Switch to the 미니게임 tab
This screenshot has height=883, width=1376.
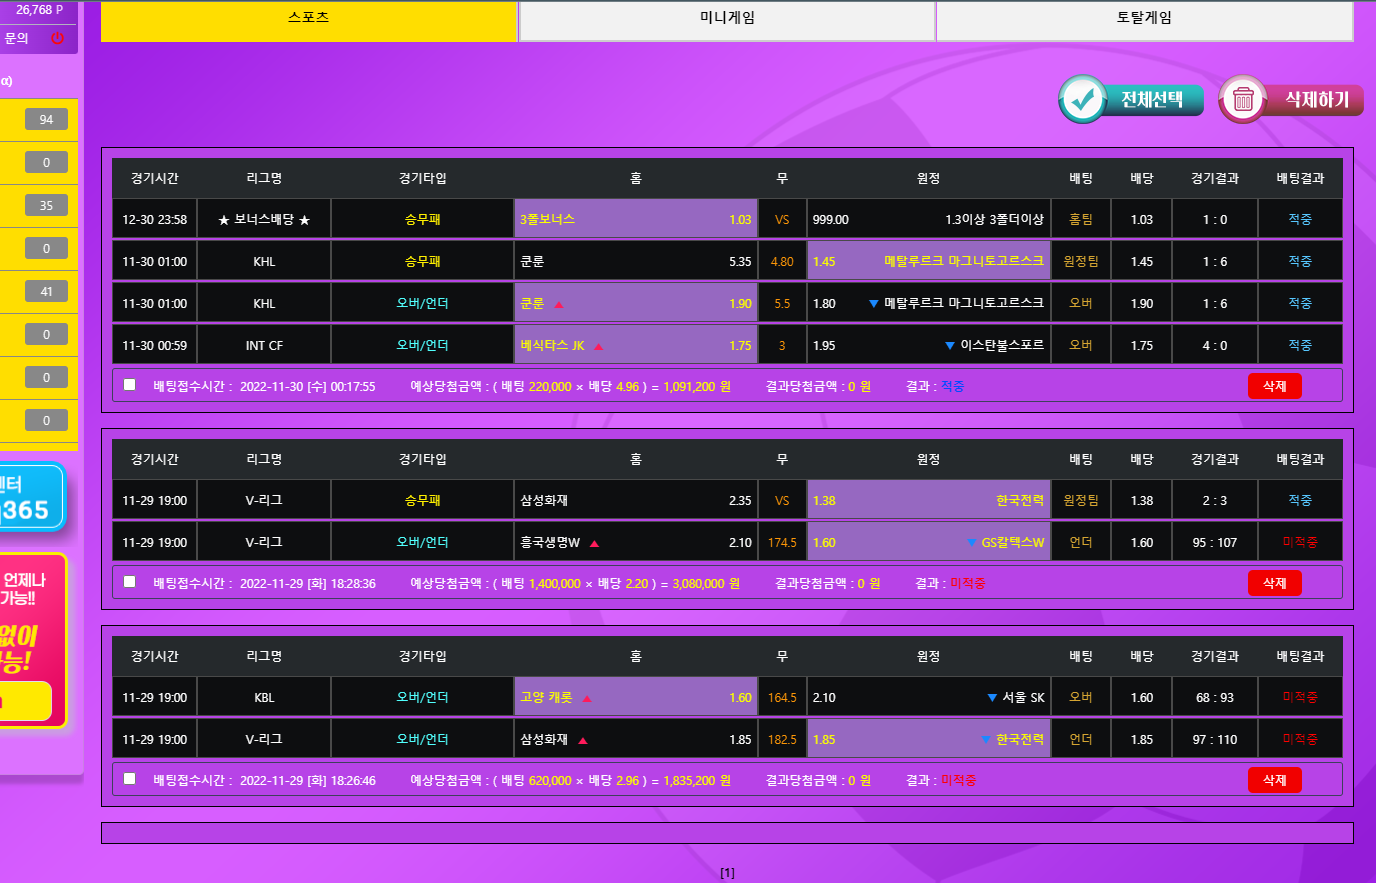[727, 19]
